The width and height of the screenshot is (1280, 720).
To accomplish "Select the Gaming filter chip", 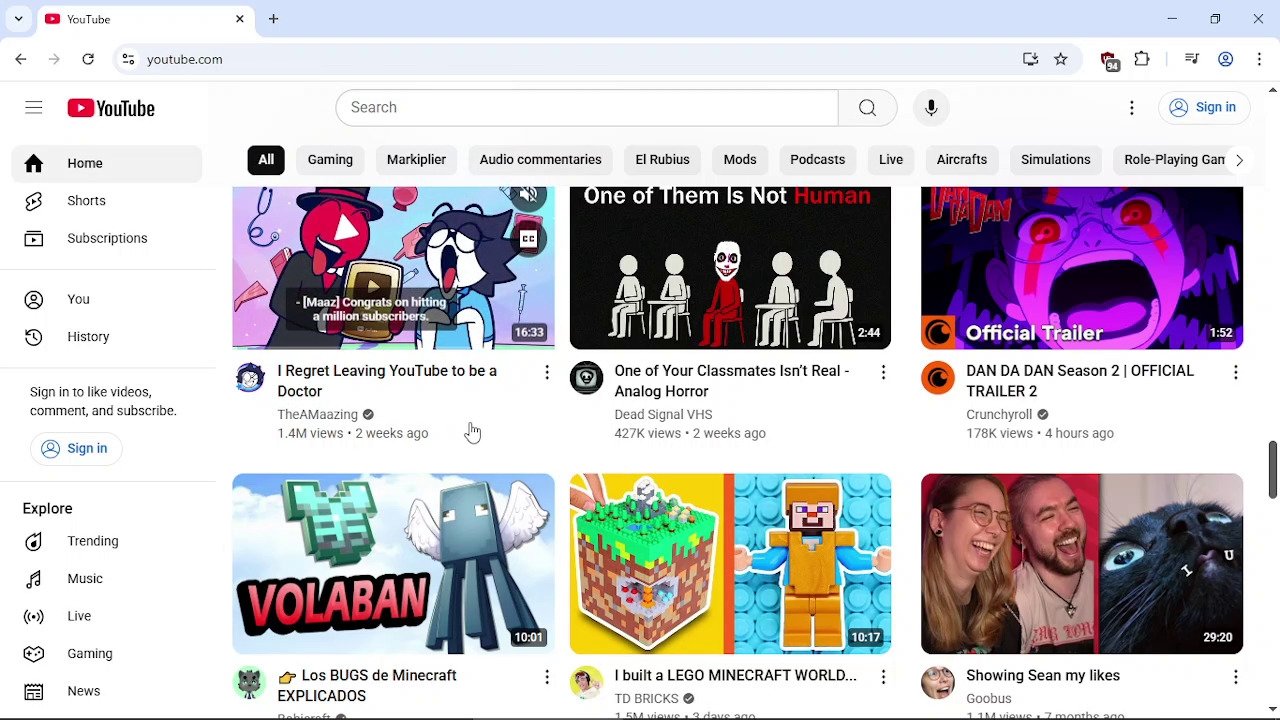I will pyautogui.click(x=330, y=160).
